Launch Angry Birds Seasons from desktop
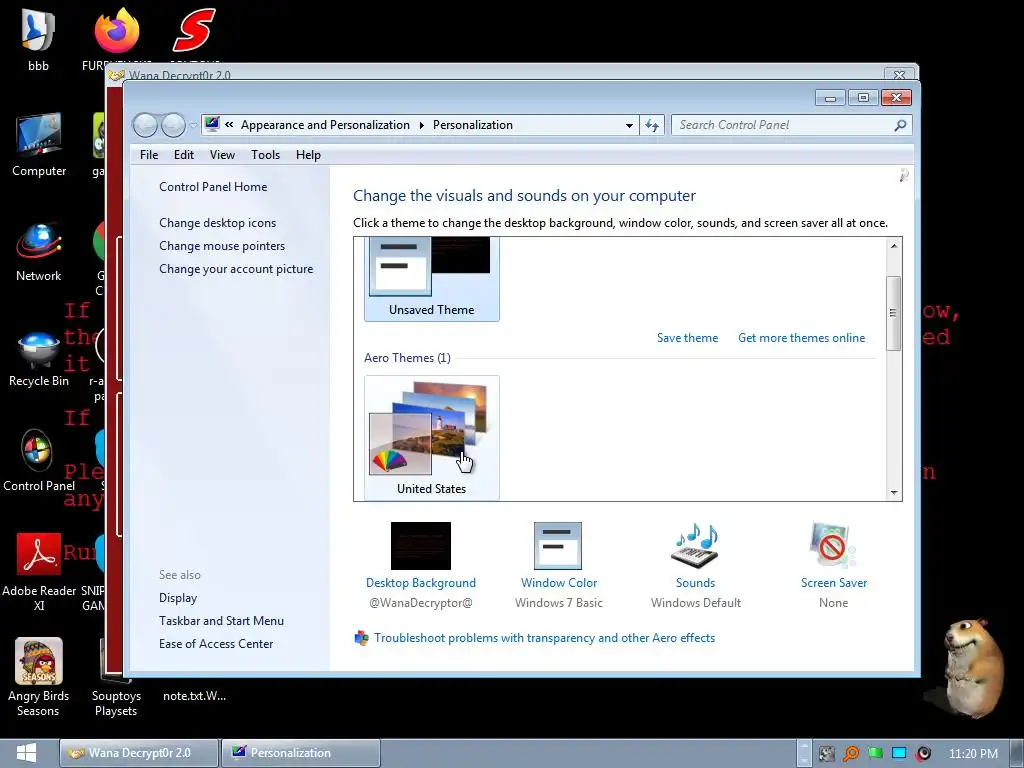Viewport: 1024px width, 768px height. coord(39,677)
